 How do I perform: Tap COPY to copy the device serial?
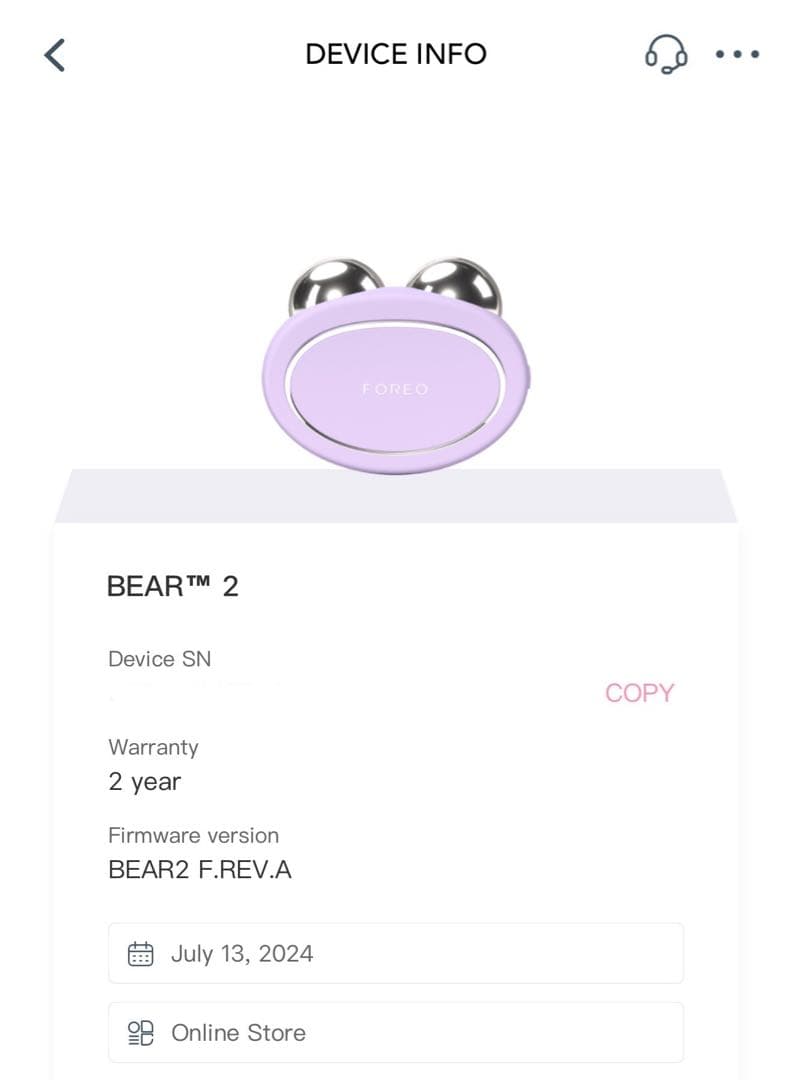coord(639,692)
